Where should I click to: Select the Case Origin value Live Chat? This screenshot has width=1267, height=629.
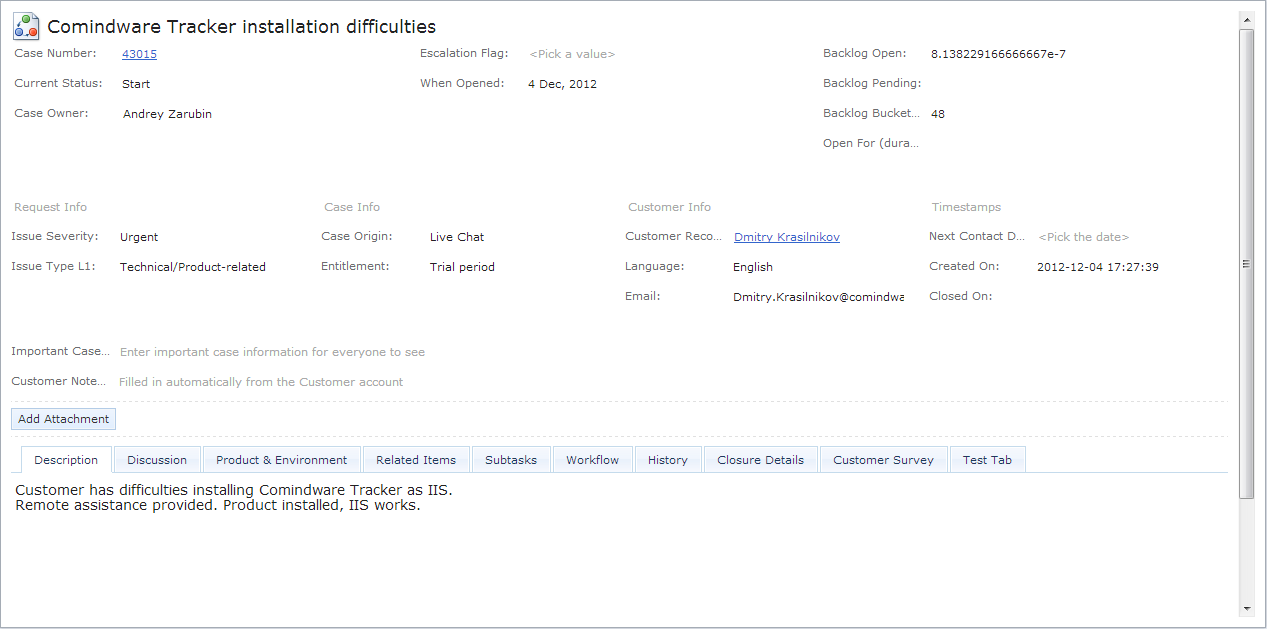(x=457, y=237)
